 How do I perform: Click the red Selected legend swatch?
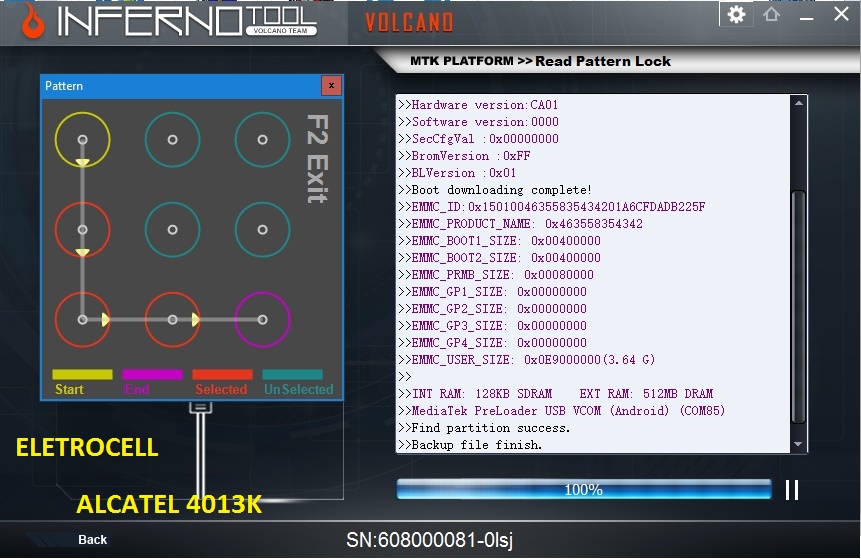click(x=222, y=374)
